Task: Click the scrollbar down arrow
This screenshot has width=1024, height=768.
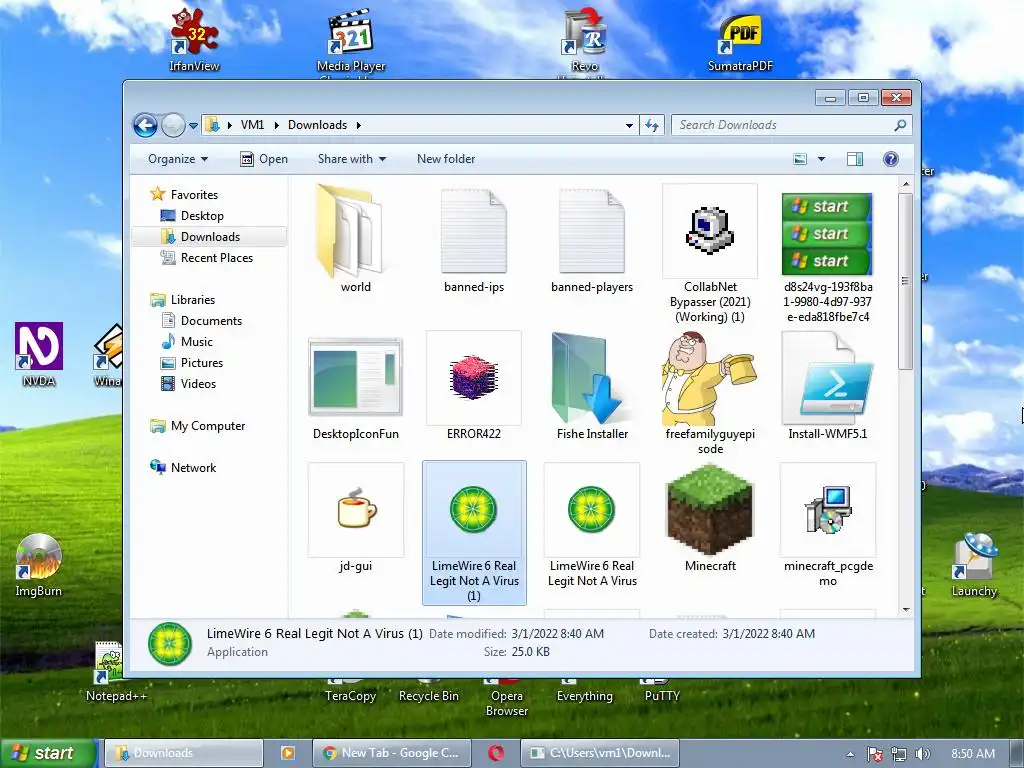Action: tap(906, 609)
